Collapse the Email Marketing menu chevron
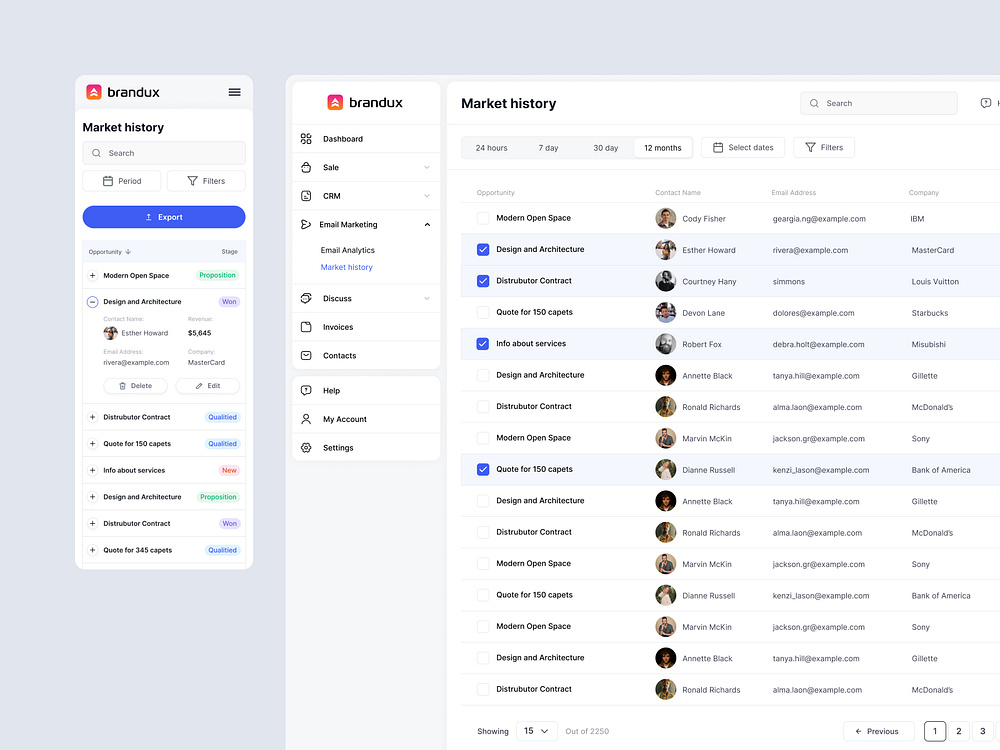This screenshot has width=1000, height=750. [427, 224]
